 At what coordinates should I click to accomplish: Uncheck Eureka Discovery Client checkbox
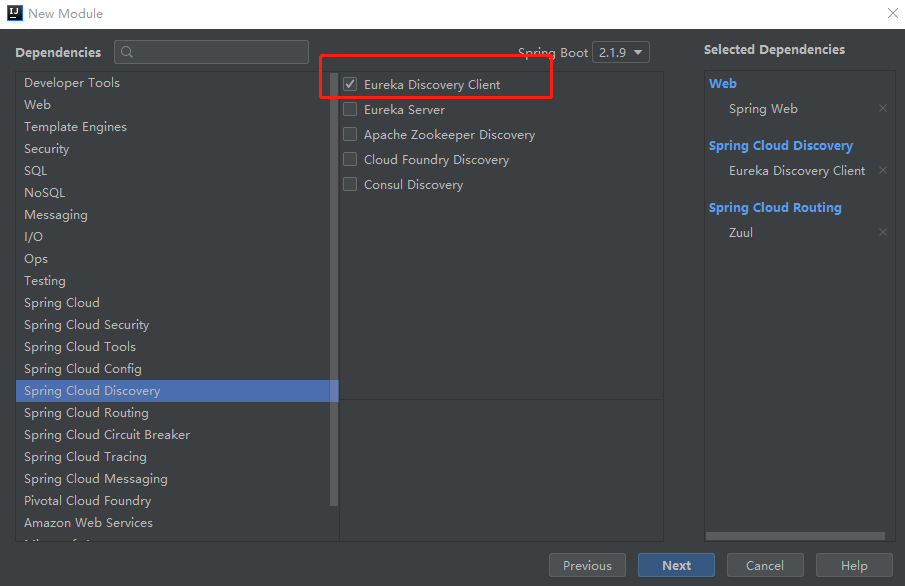[x=350, y=85]
